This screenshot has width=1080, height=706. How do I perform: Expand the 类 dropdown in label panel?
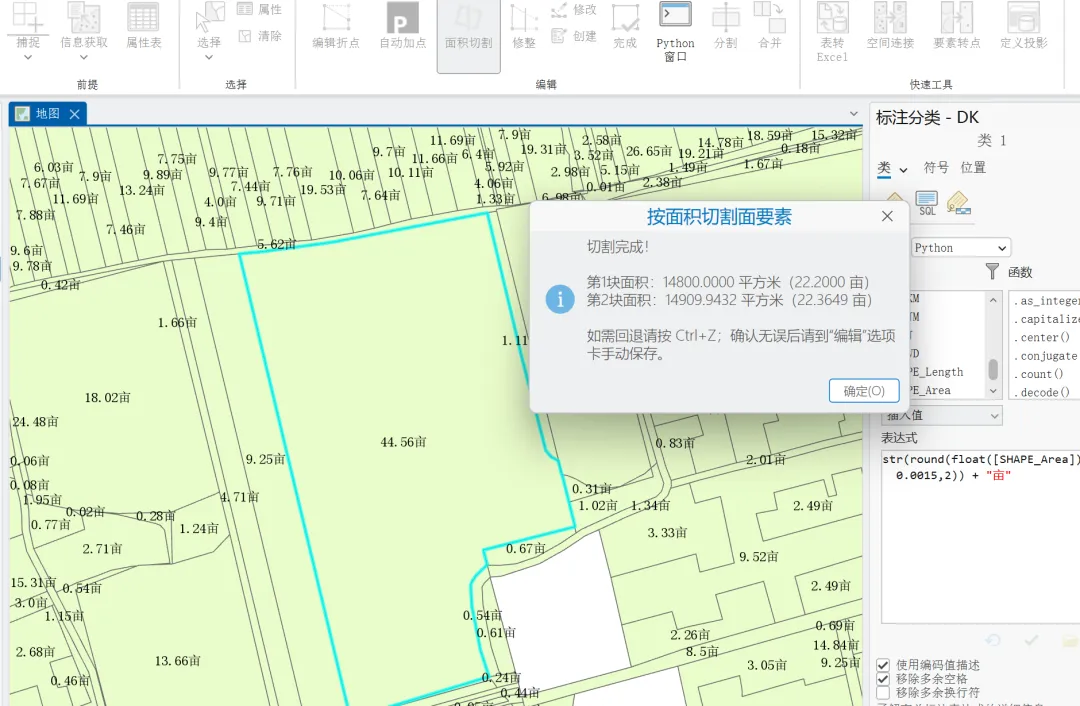[x=893, y=168]
